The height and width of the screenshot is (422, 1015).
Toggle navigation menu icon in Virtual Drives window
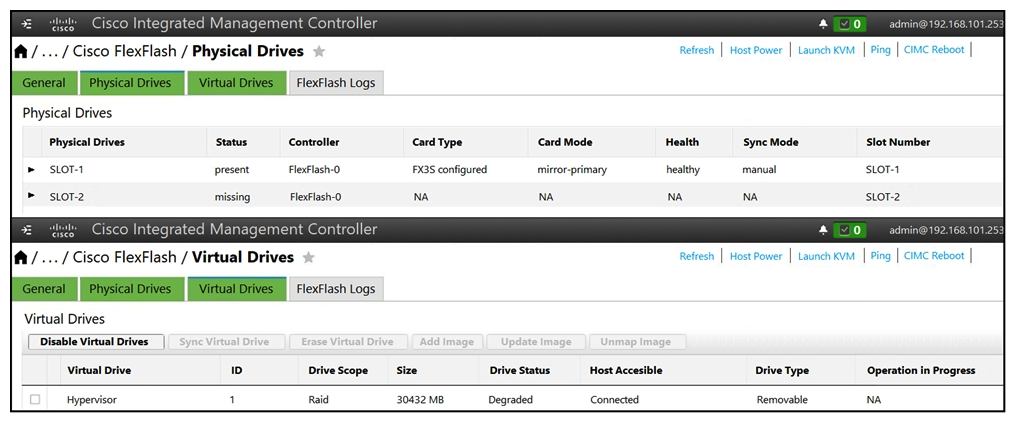pyautogui.click(x=27, y=230)
